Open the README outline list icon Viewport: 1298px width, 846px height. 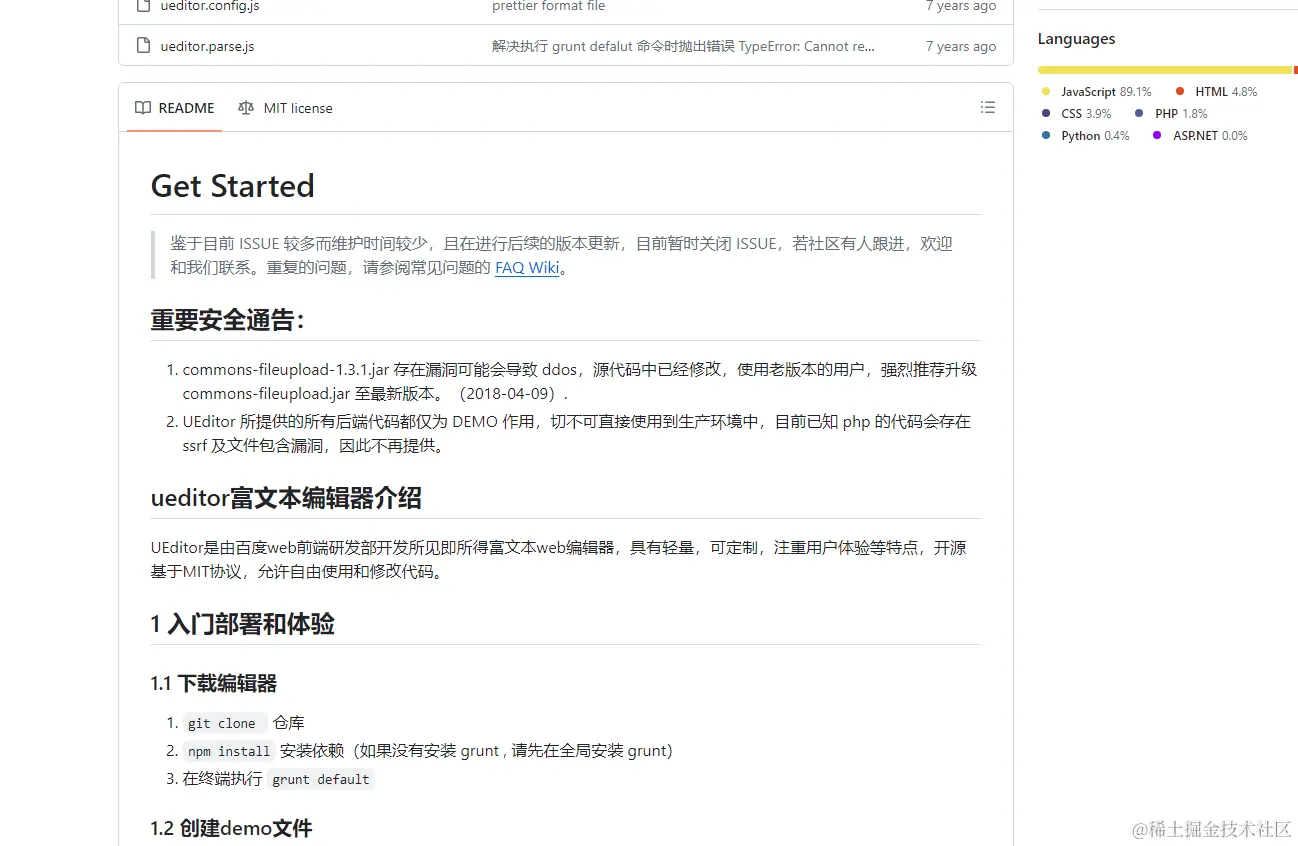tap(988, 108)
